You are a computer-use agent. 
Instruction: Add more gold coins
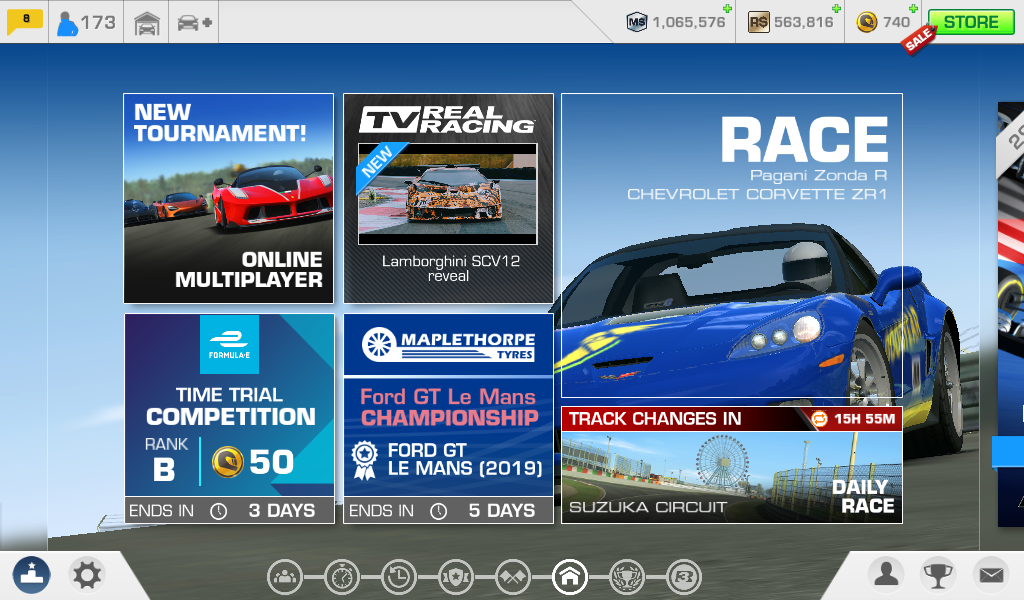click(913, 8)
